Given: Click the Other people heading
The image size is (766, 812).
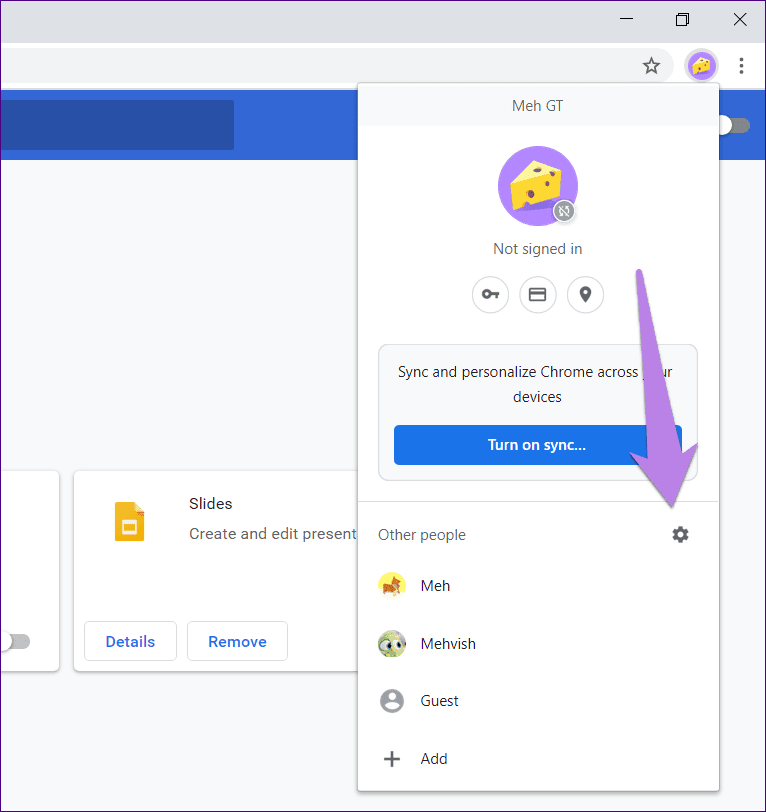Looking at the screenshot, I should 422,534.
